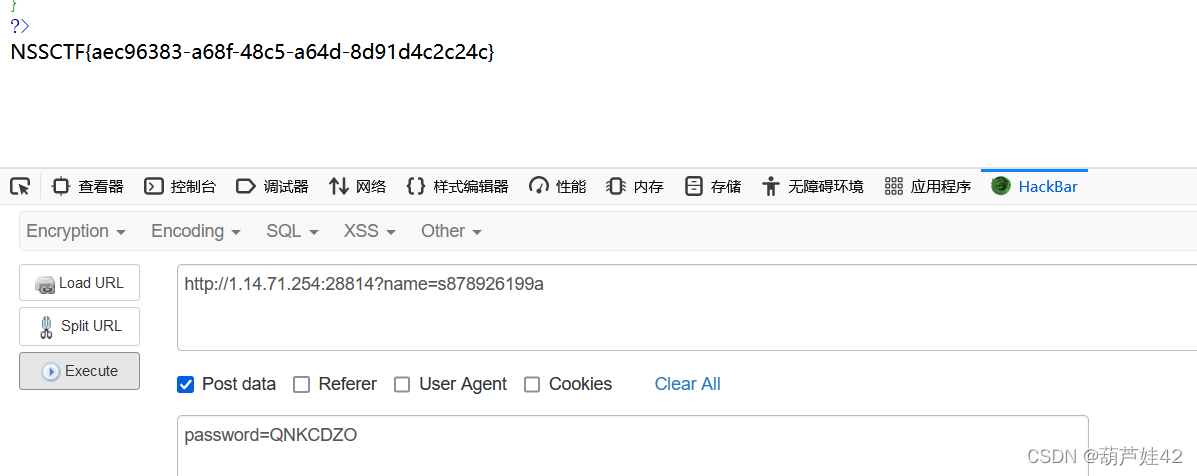Expand the Encryption dropdown
This screenshot has width=1197, height=476.
(x=76, y=231)
